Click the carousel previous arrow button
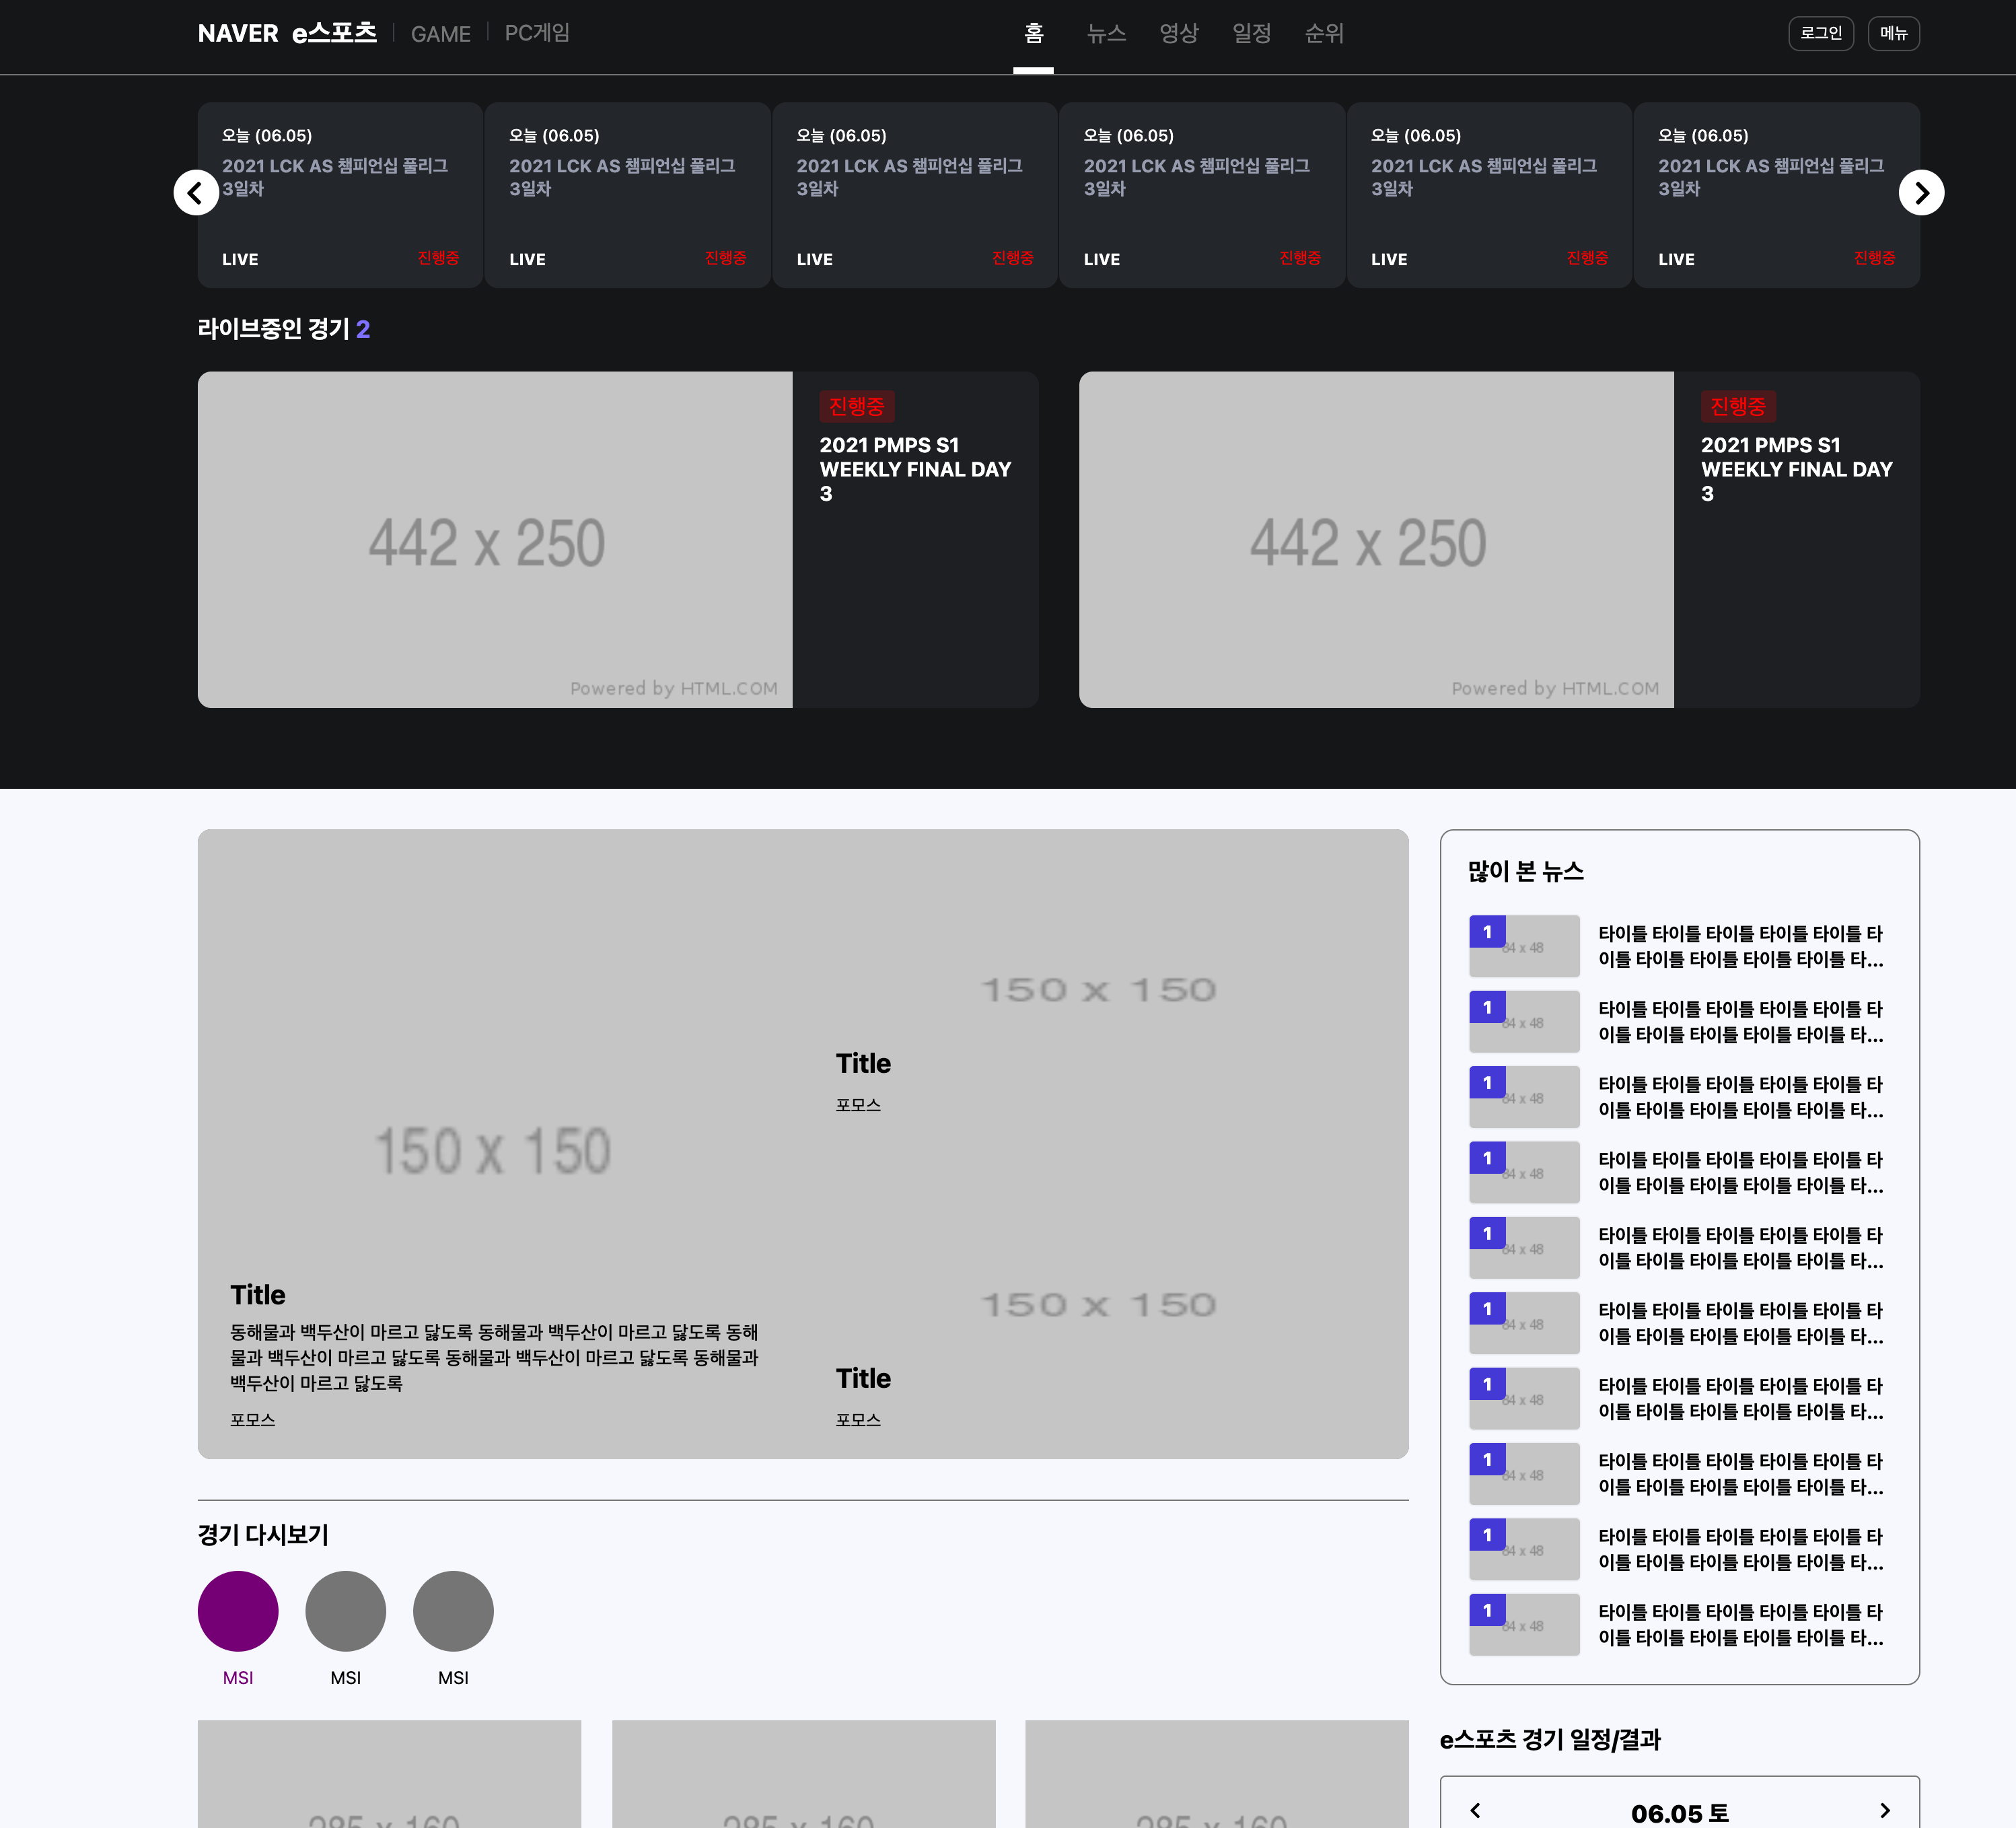The height and width of the screenshot is (1828, 2016). coord(196,193)
